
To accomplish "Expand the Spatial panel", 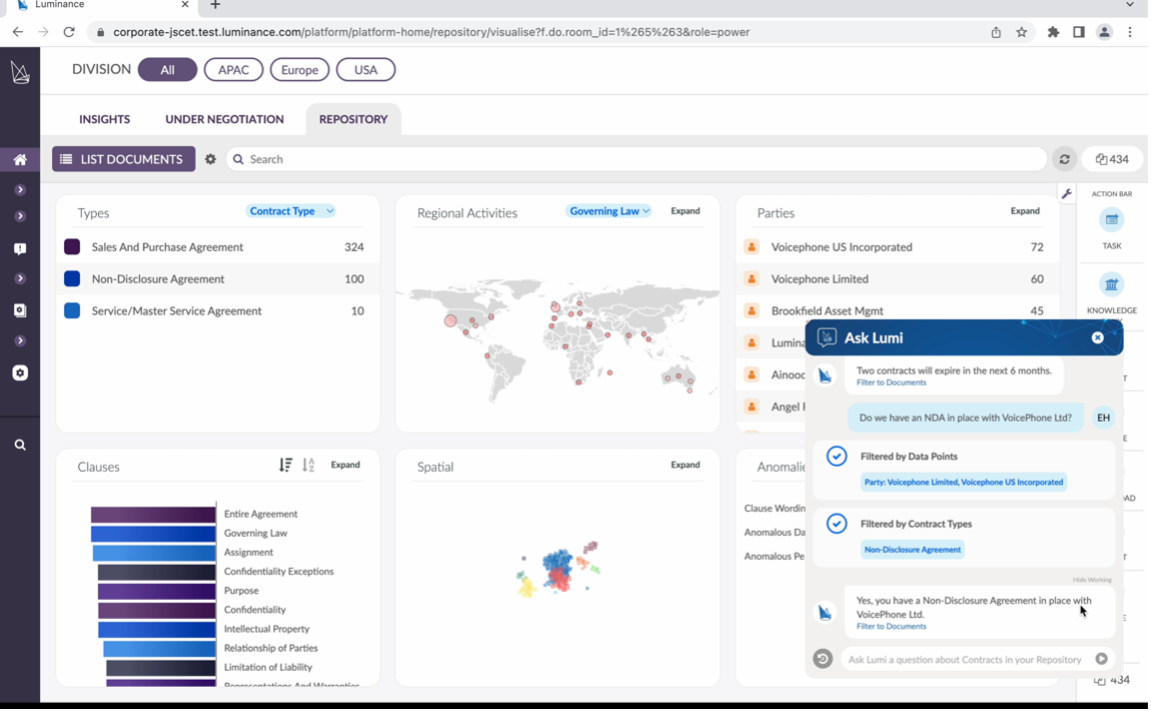I will [x=685, y=465].
